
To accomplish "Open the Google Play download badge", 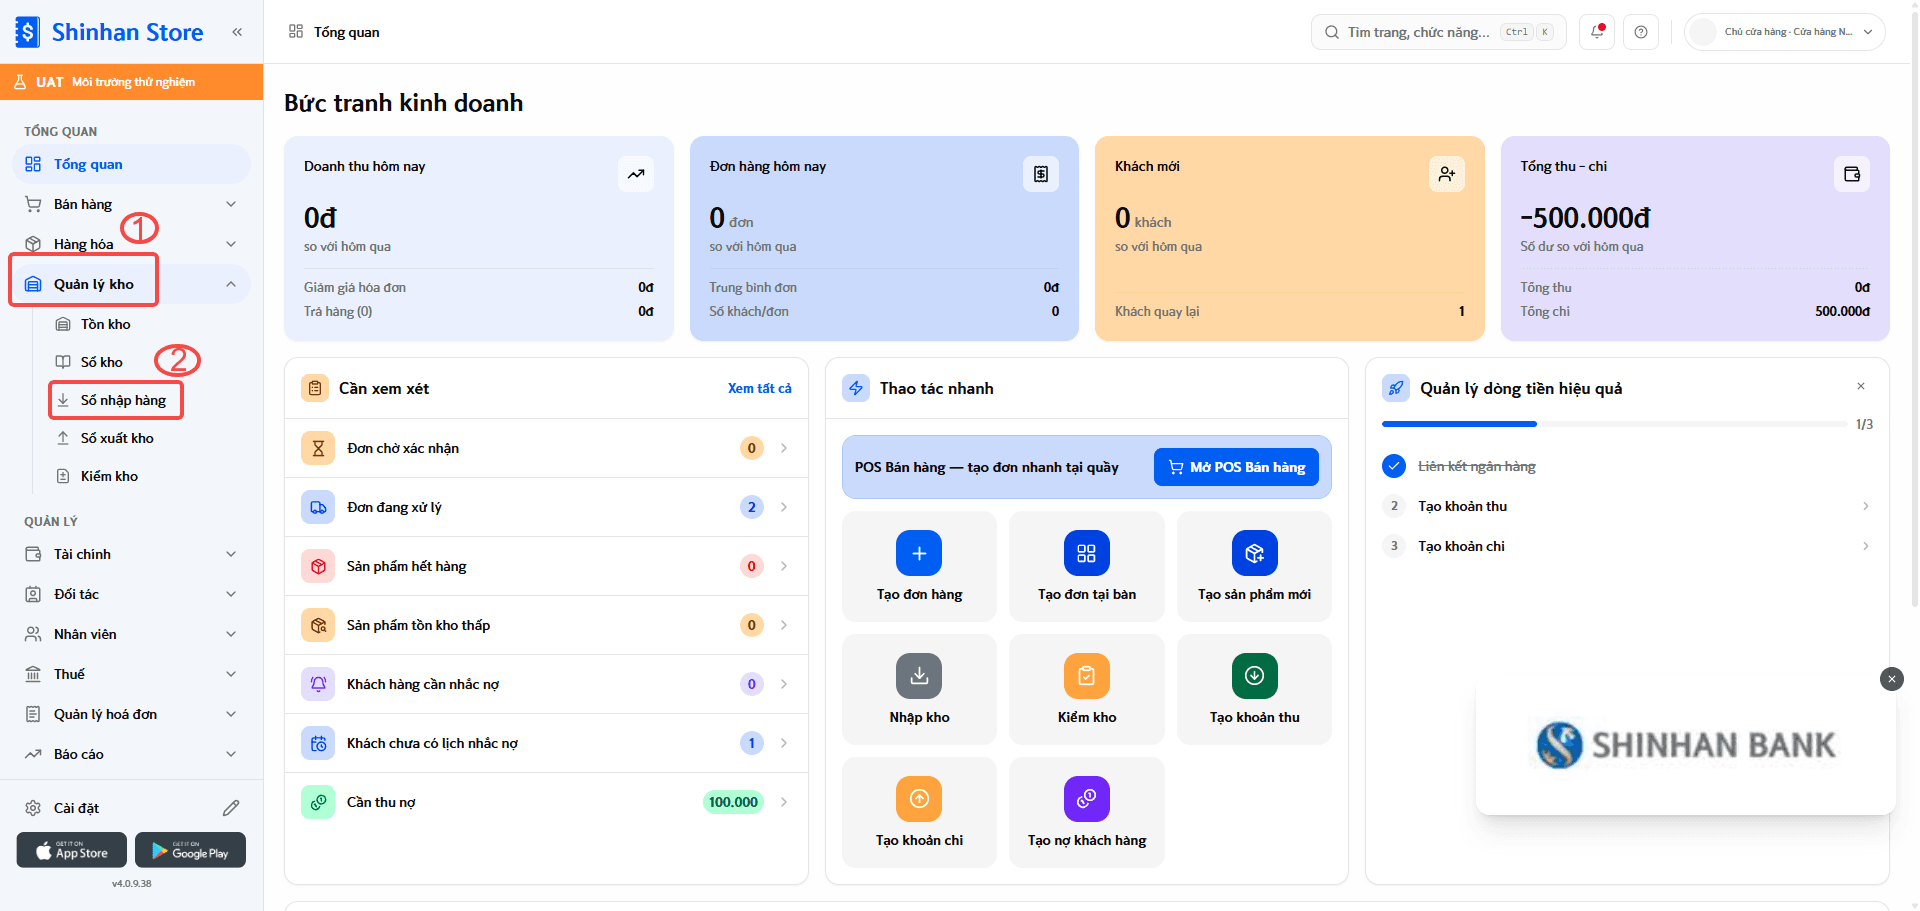I will (x=190, y=850).
